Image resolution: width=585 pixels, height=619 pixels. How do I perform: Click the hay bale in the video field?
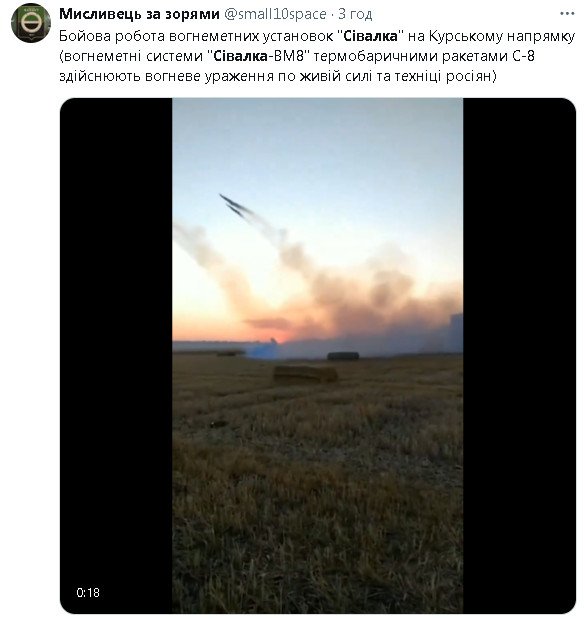coord(305,374)
